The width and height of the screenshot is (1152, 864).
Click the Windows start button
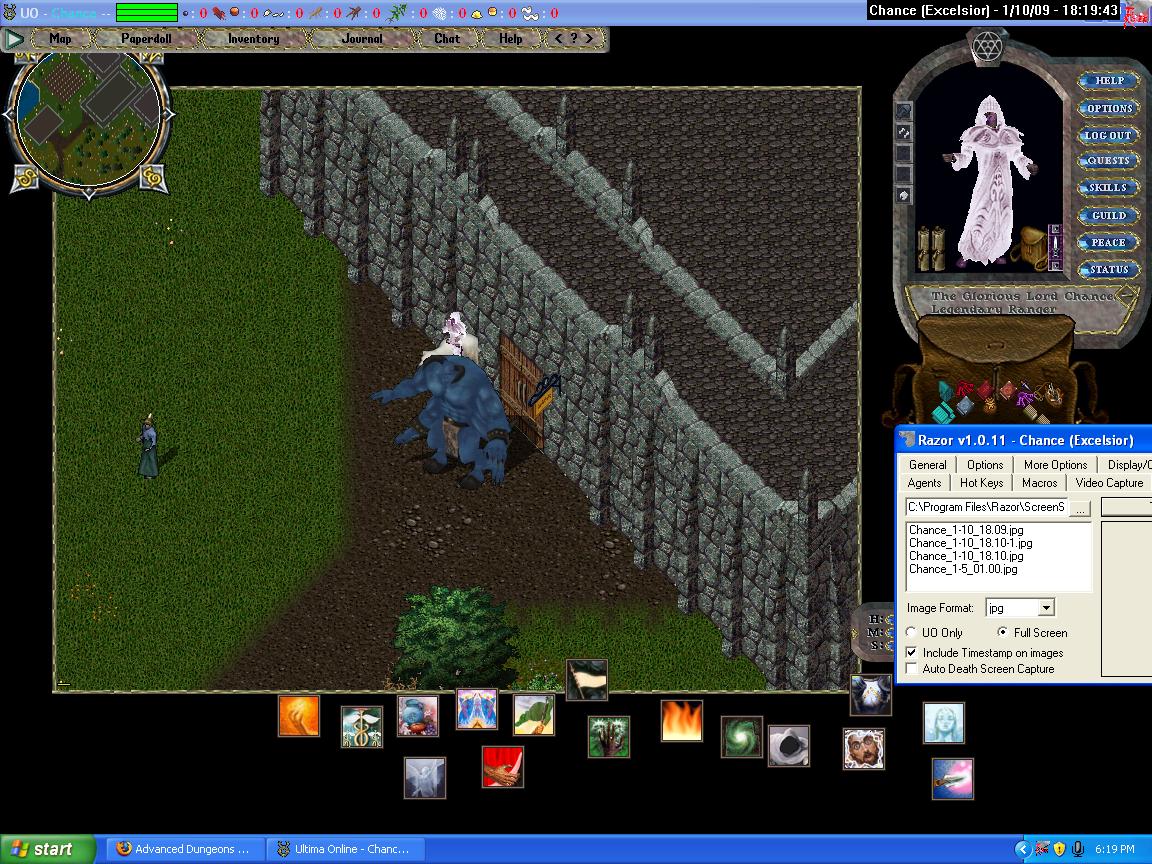coord(48,849)
